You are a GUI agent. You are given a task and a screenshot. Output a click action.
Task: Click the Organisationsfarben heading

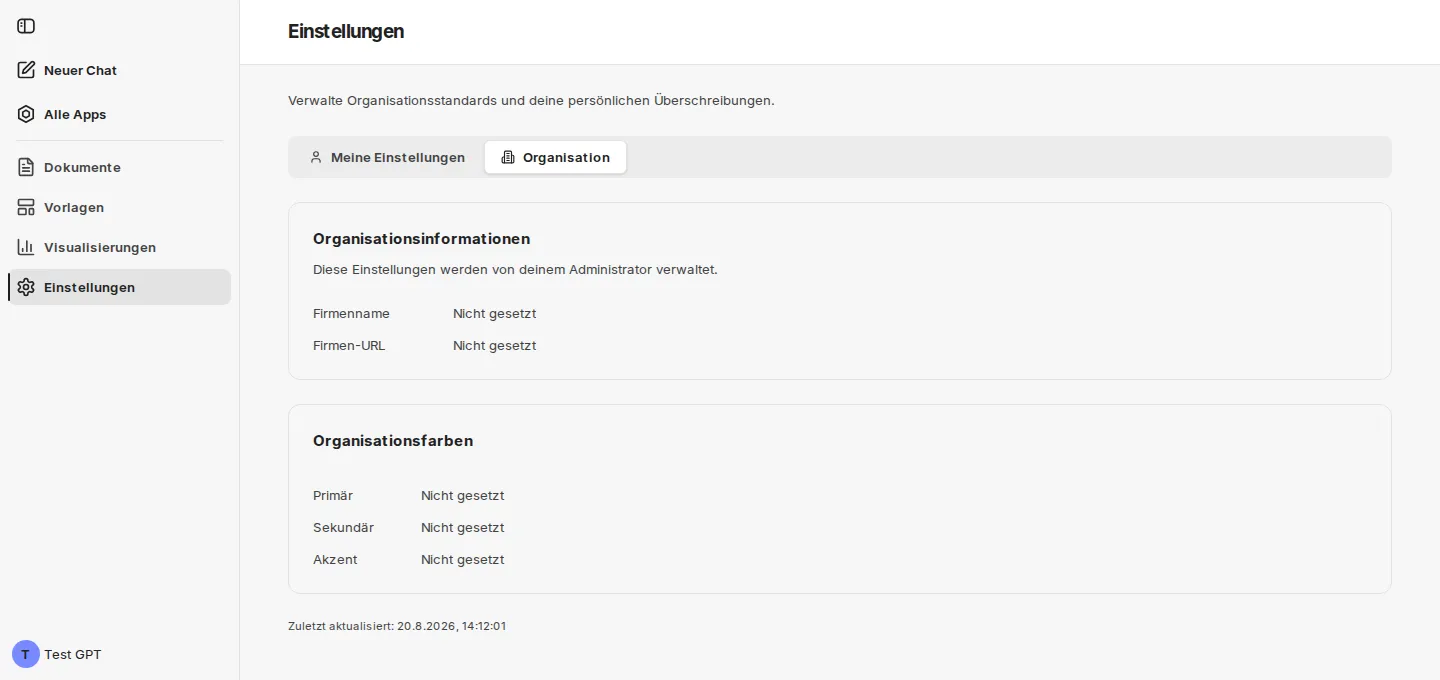(393, 441)
